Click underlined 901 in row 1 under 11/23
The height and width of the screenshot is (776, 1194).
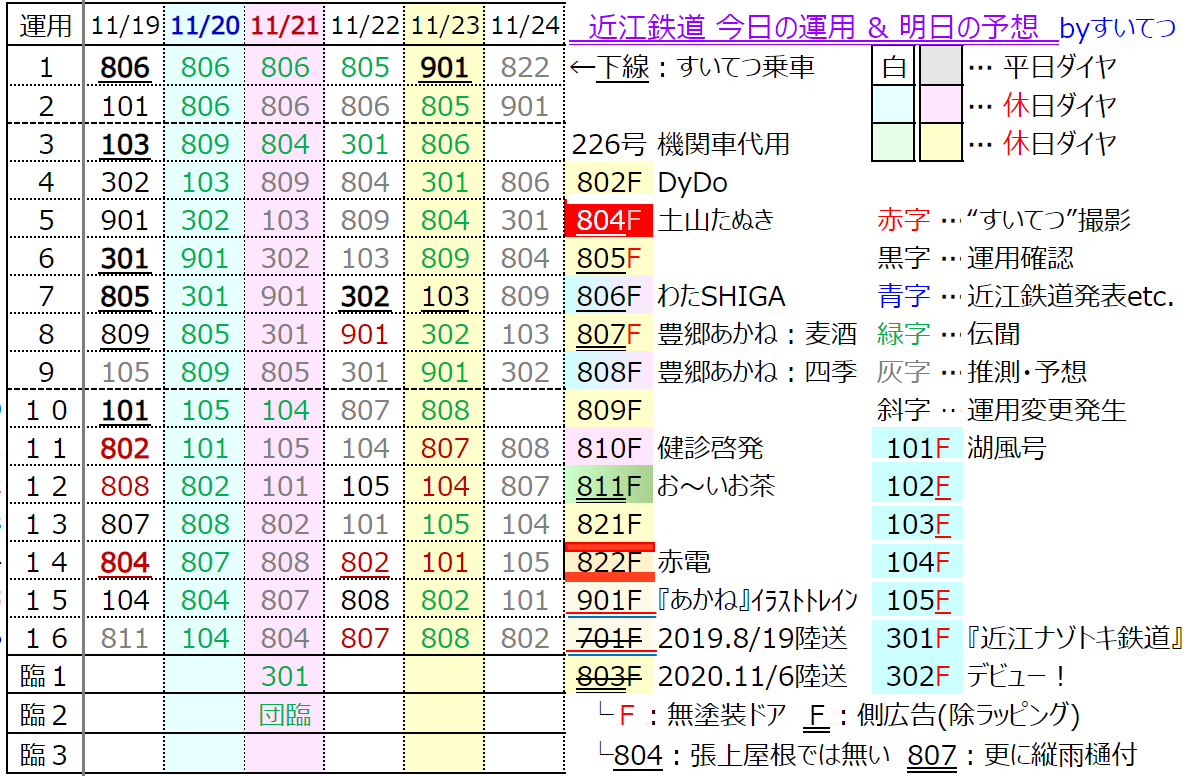tap(445, 68)
